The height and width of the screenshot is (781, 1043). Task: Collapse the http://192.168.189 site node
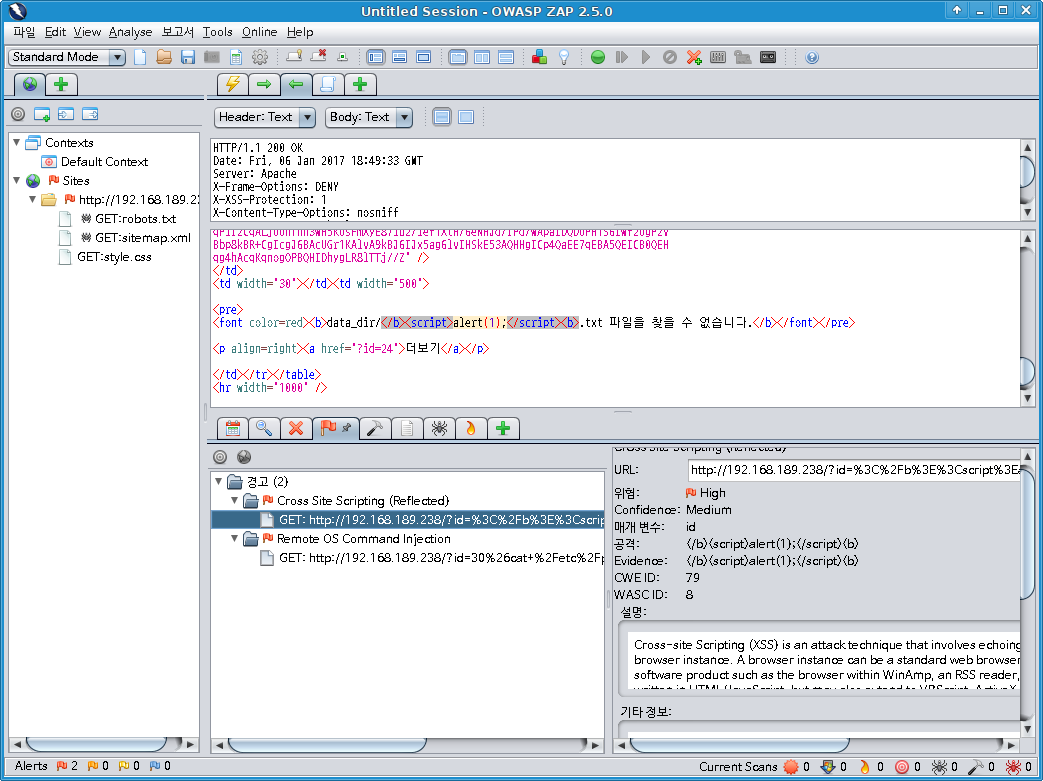32,199
